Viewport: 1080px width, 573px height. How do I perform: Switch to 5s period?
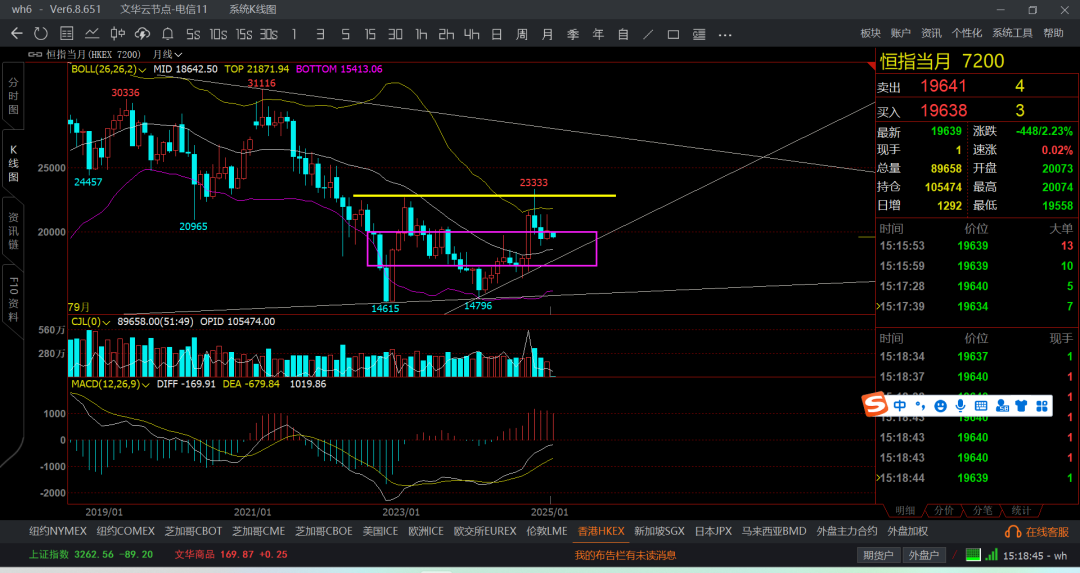click(193, 34)
